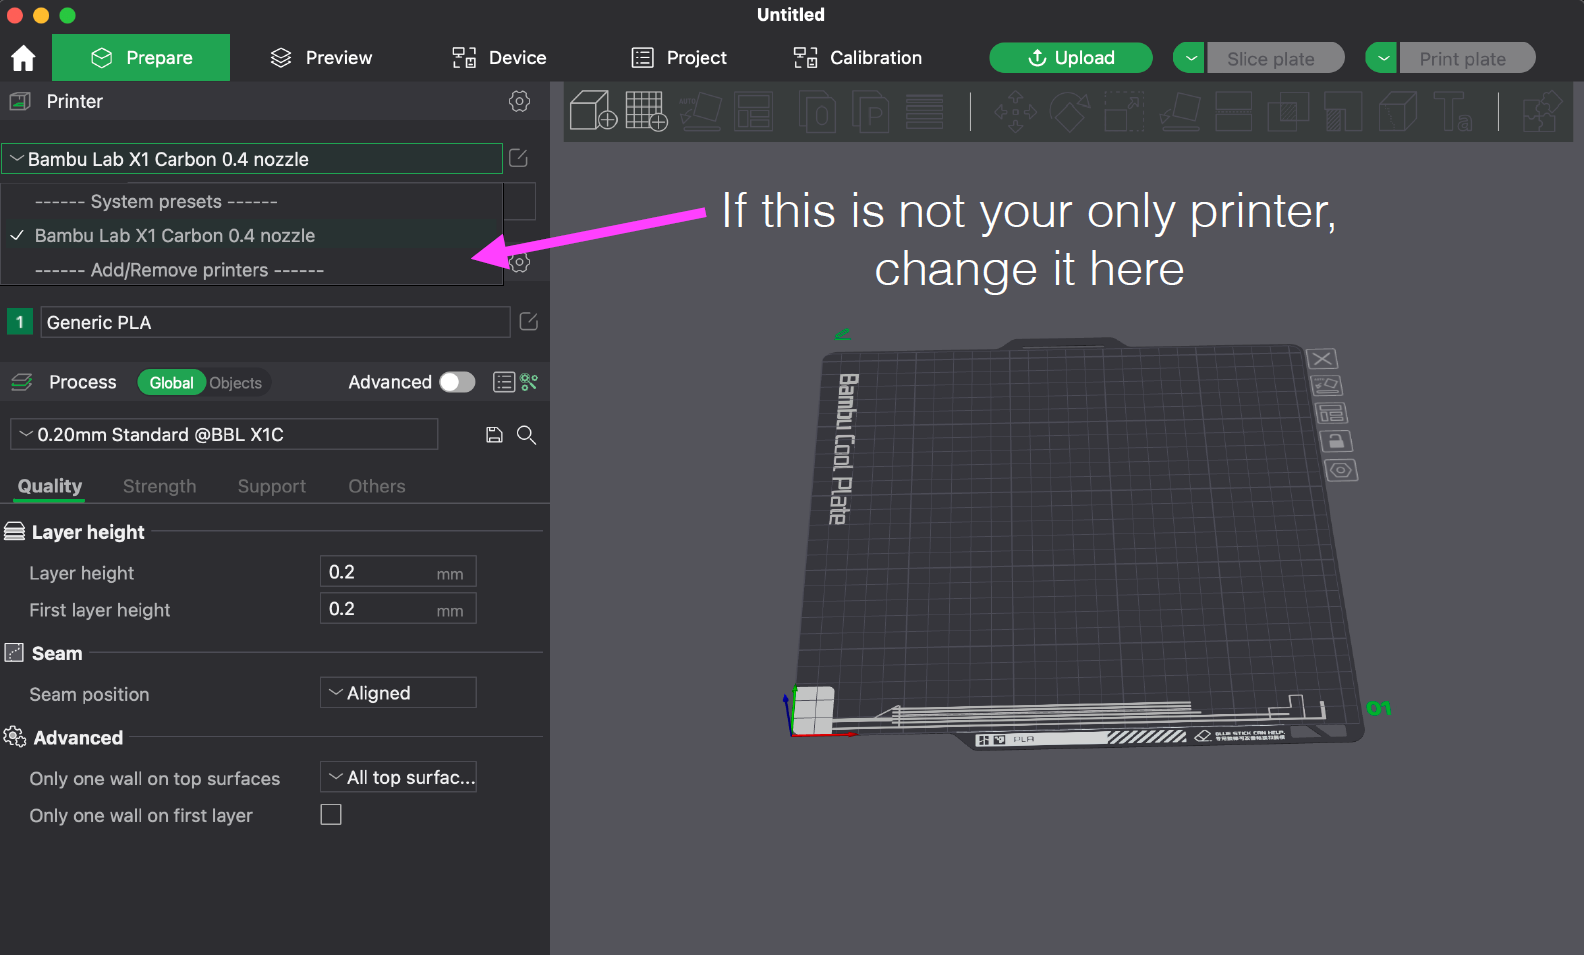Click the Add model cube icon
This screenshot has height=955, width=1584.
[593, 111]
